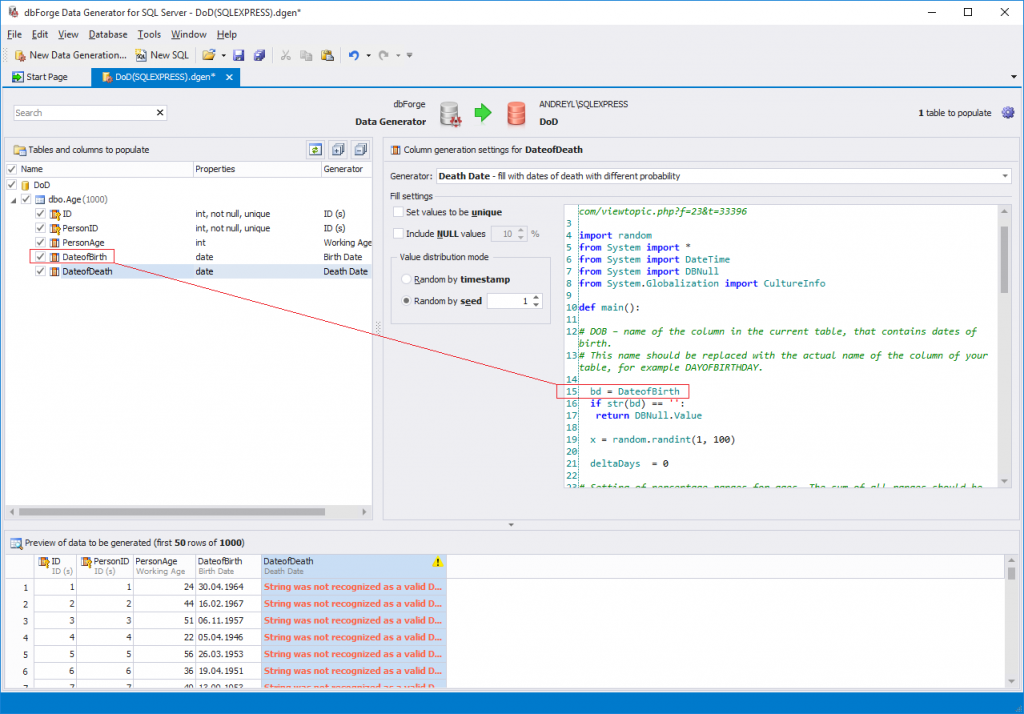This screenshot has width=1024, height=714.
Task: Click the Undo arrow icon
Action: [x=353, y=55]
